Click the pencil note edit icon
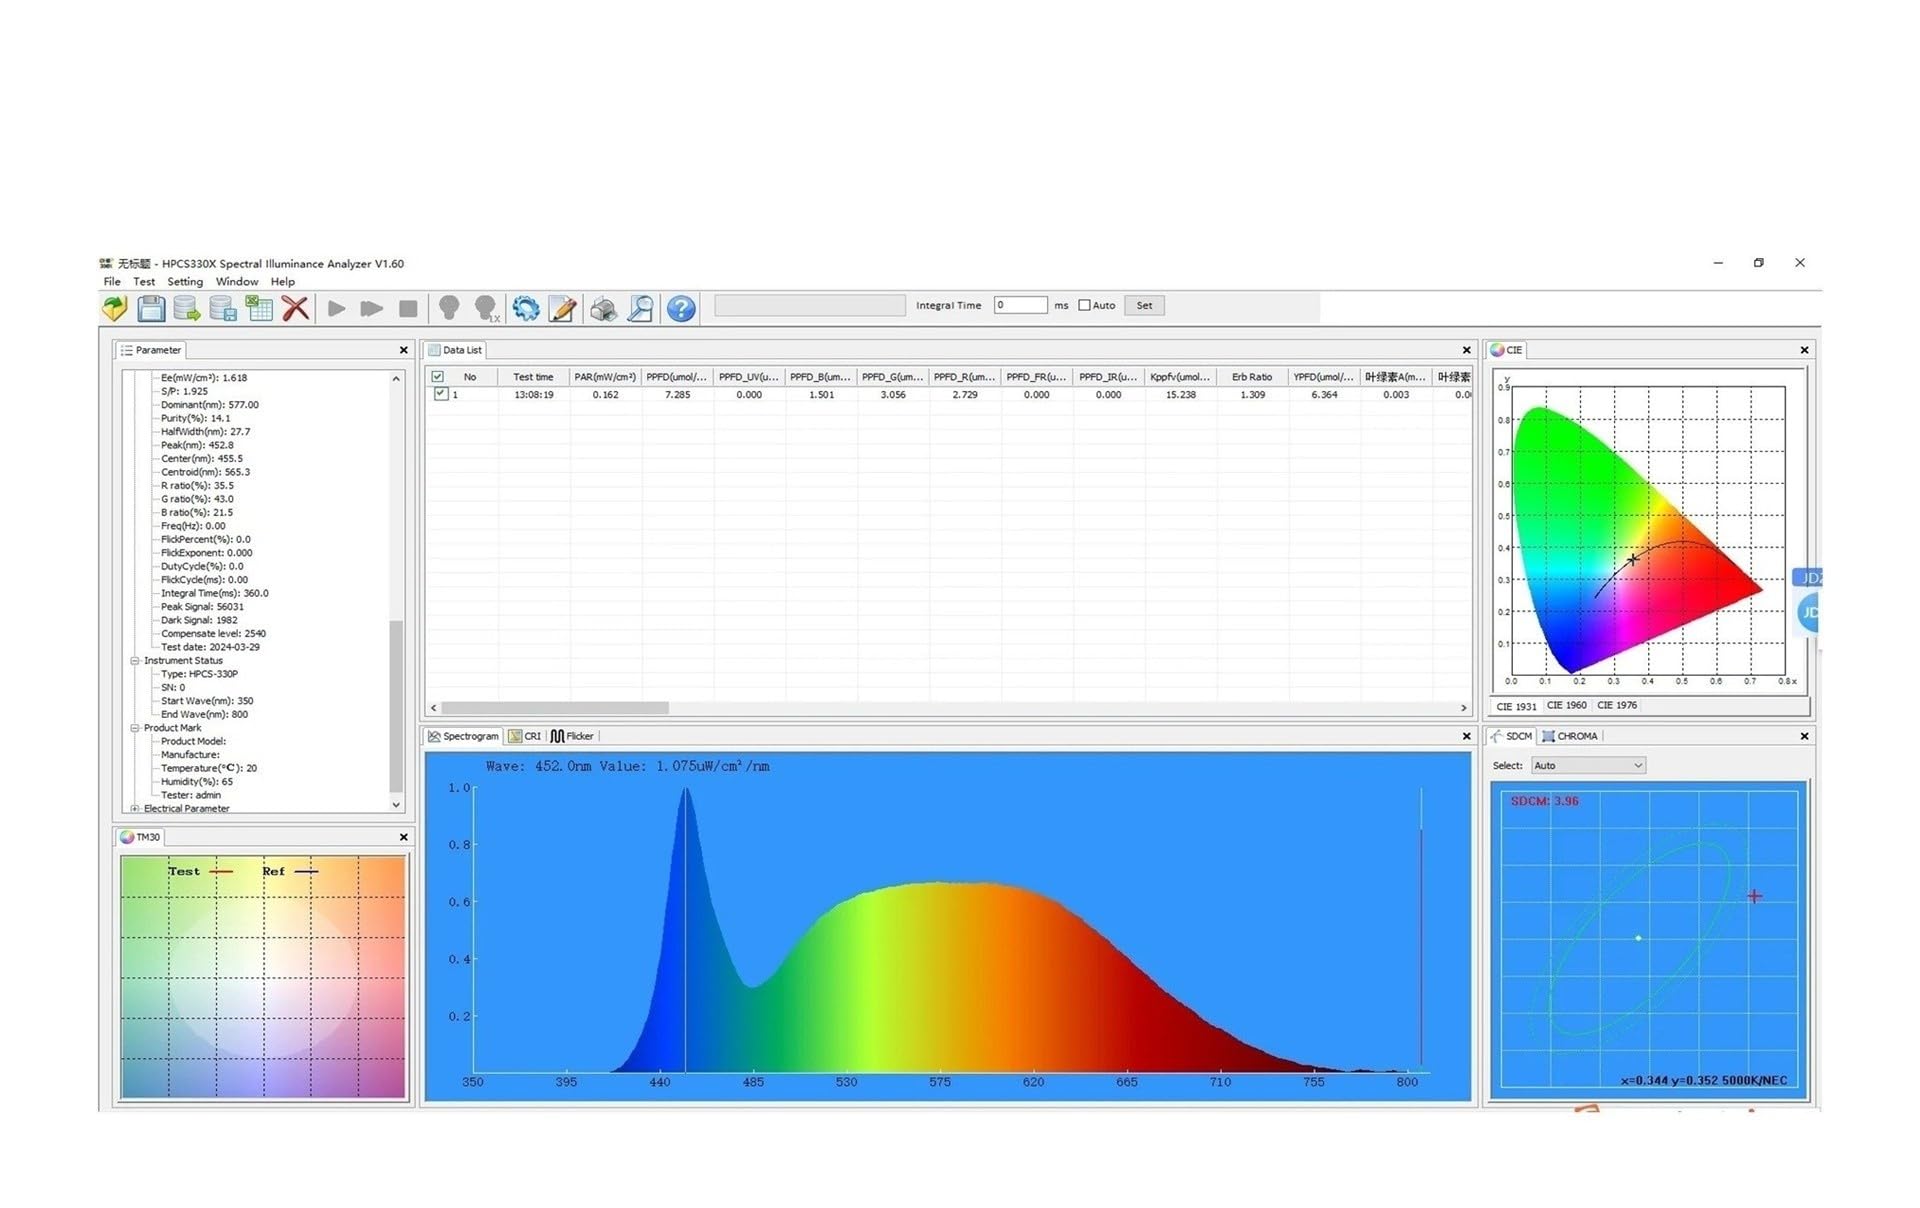This screenshot has width=1920, height=1208. (x=563, y=308)
